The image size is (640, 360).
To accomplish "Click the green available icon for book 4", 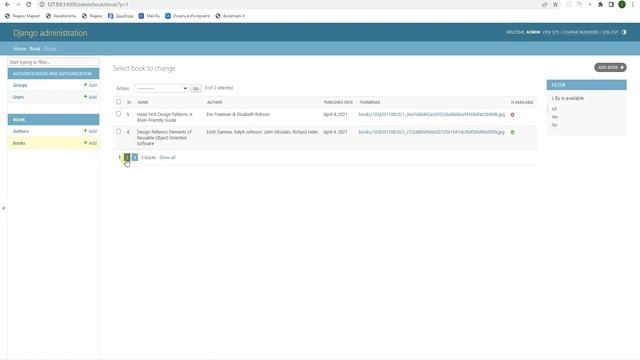I will click(x=513, y=132).
